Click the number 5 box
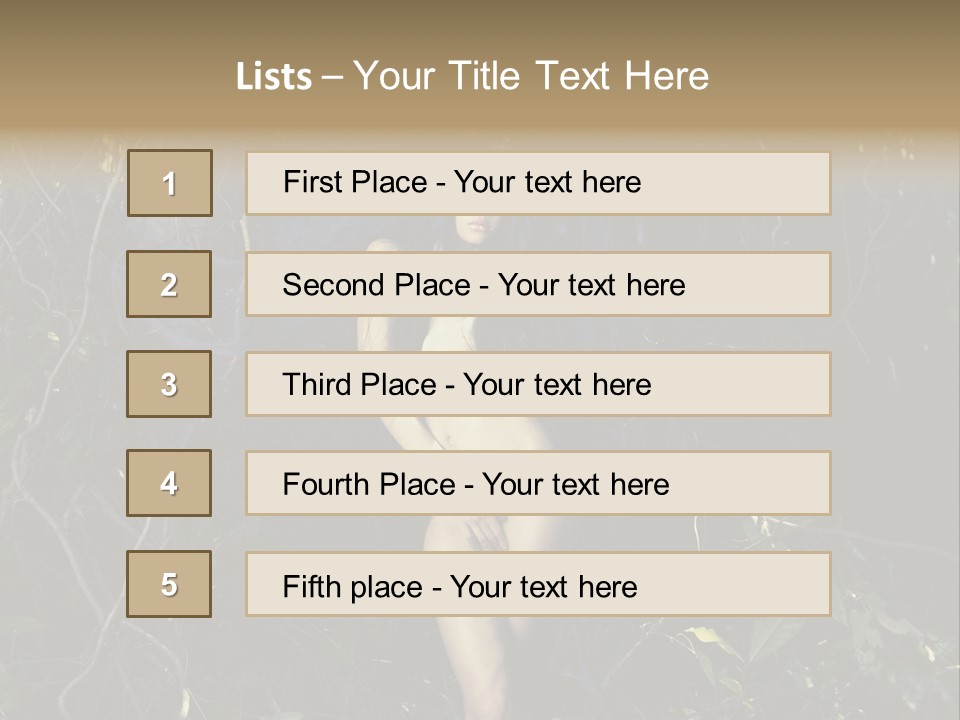Viewport: 960px width, 720px height. [169, 584]
